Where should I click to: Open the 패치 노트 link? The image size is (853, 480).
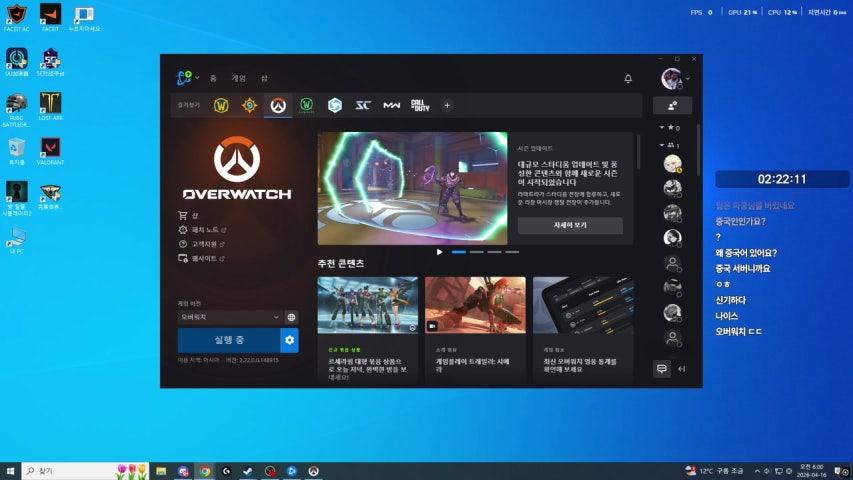(202, 230)
